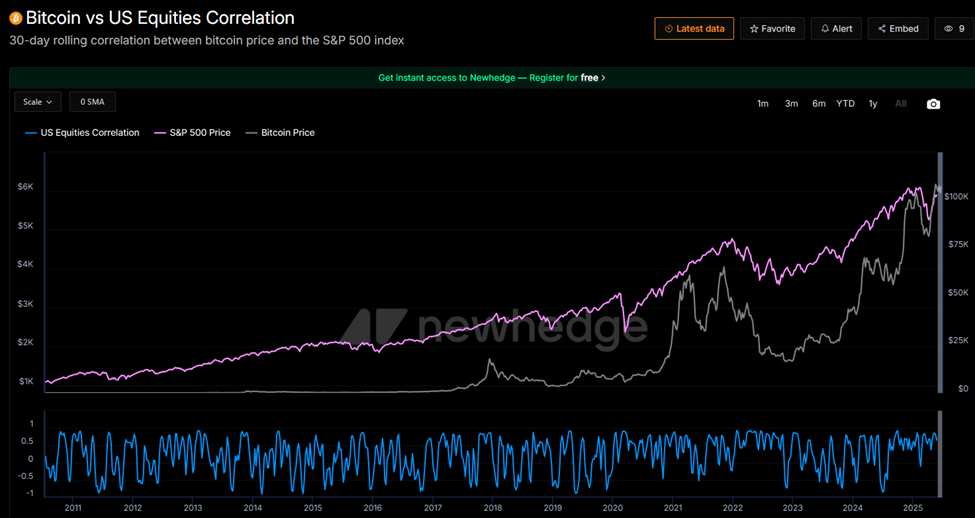Click the camera screenshot icon
The height and width of the screenshot is (518, 975).
(x=933, y=104)
